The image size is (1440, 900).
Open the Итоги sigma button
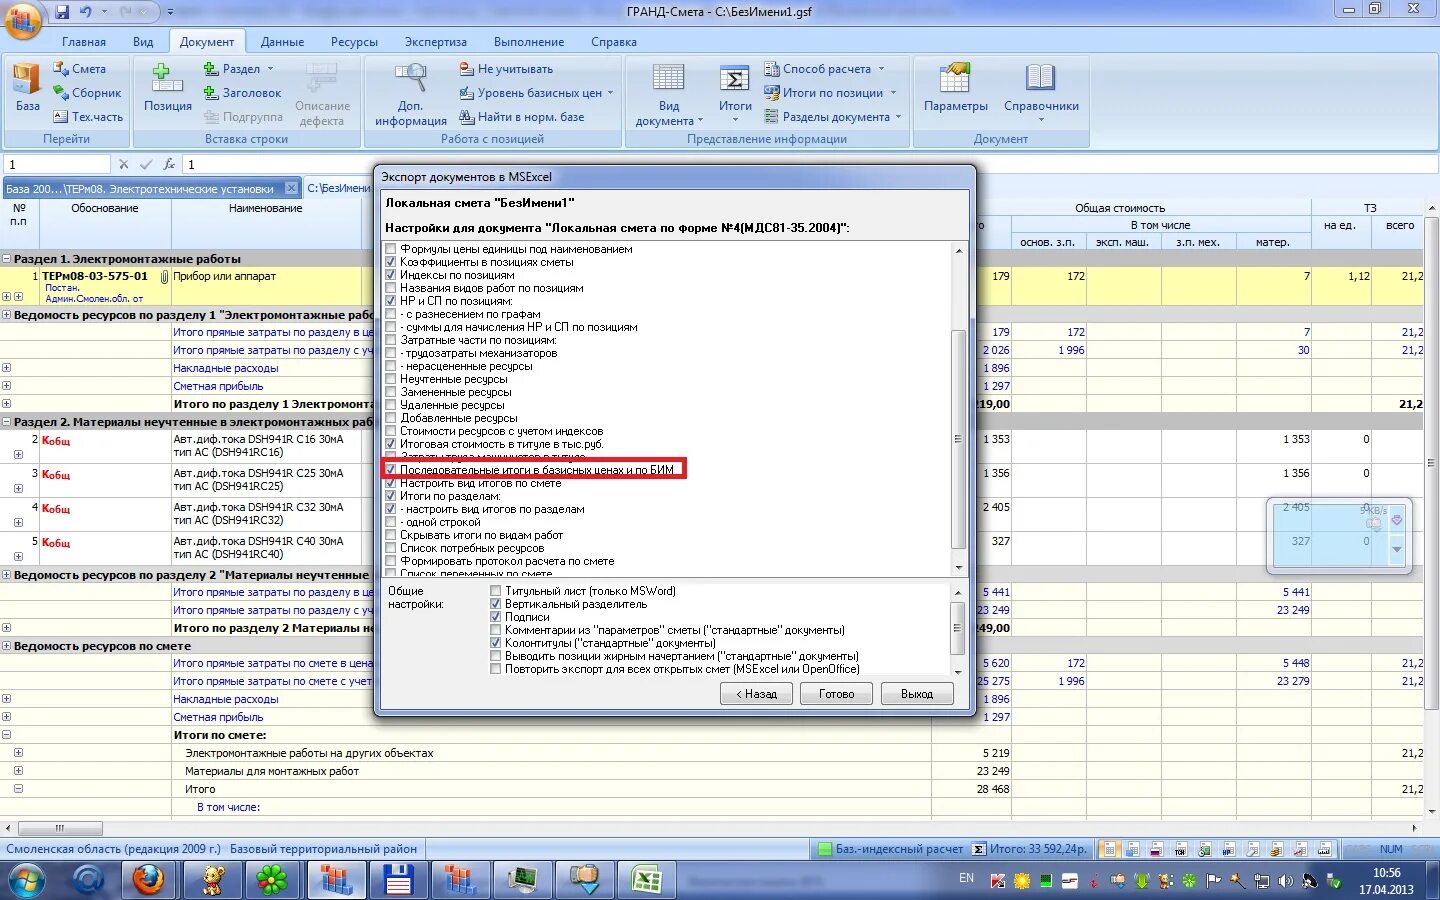735,92
